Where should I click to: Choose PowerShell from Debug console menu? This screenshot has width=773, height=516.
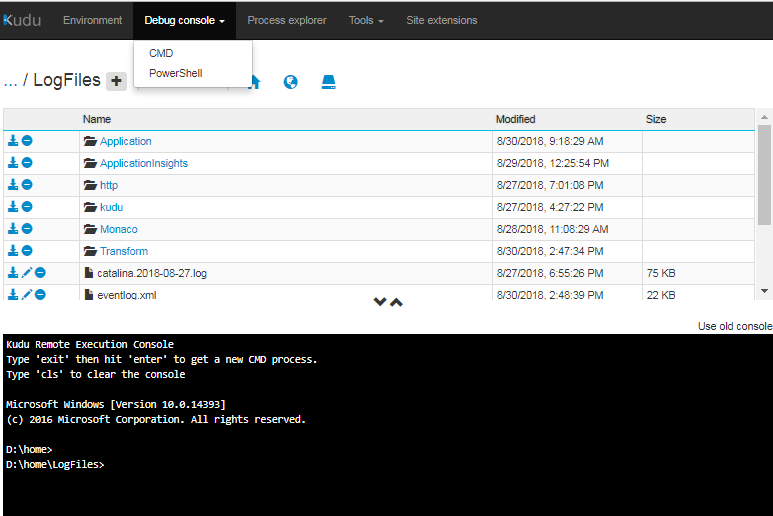point(175,73)
